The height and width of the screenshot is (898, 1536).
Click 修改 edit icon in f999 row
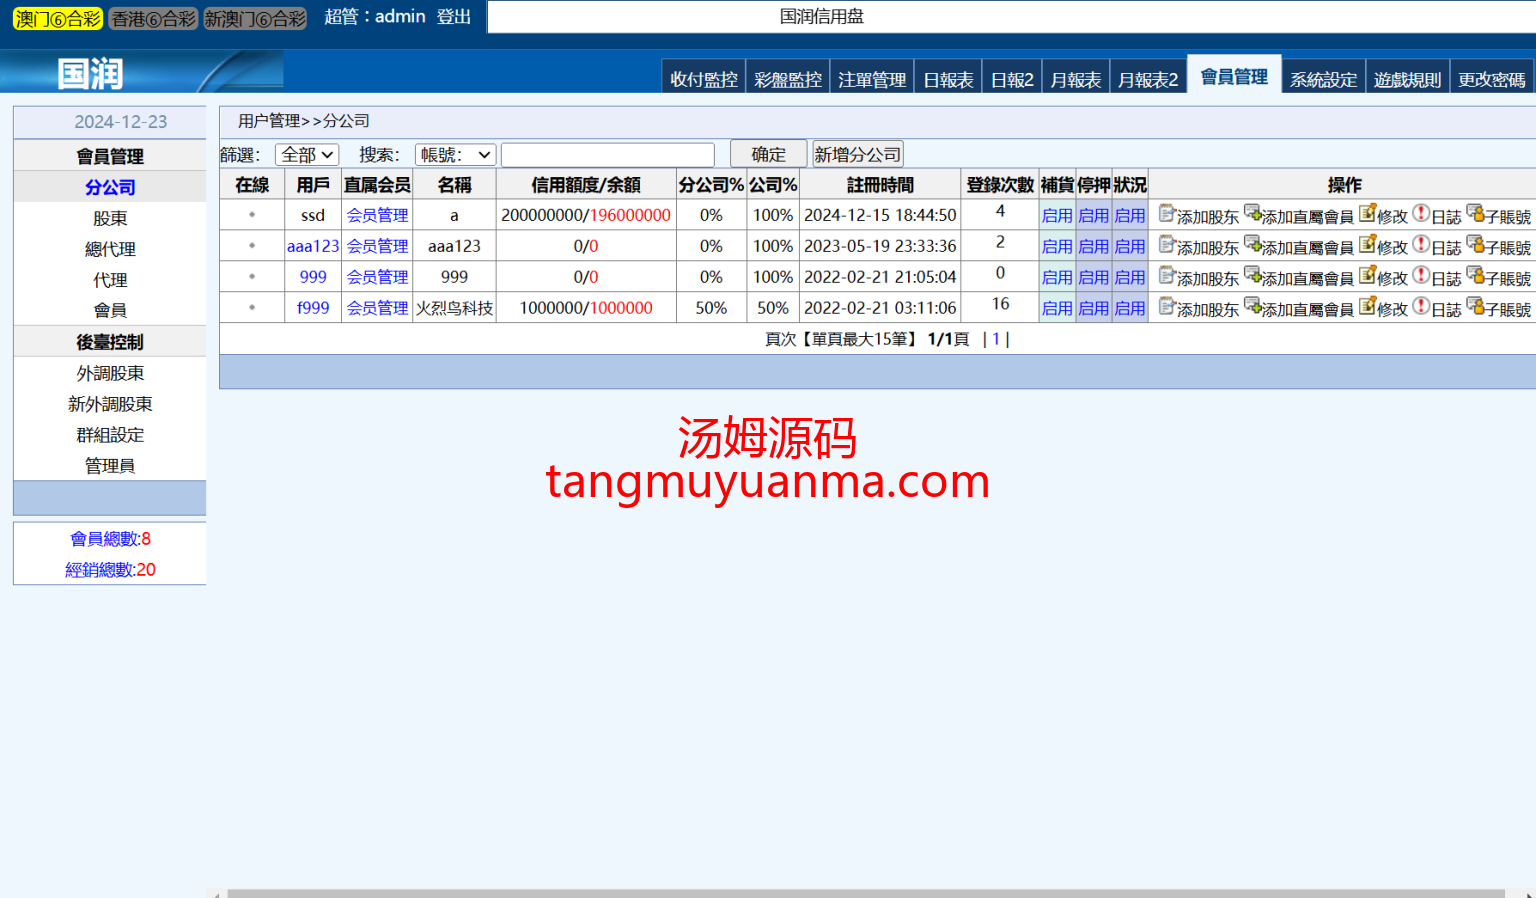click(x=1367, y=307)
